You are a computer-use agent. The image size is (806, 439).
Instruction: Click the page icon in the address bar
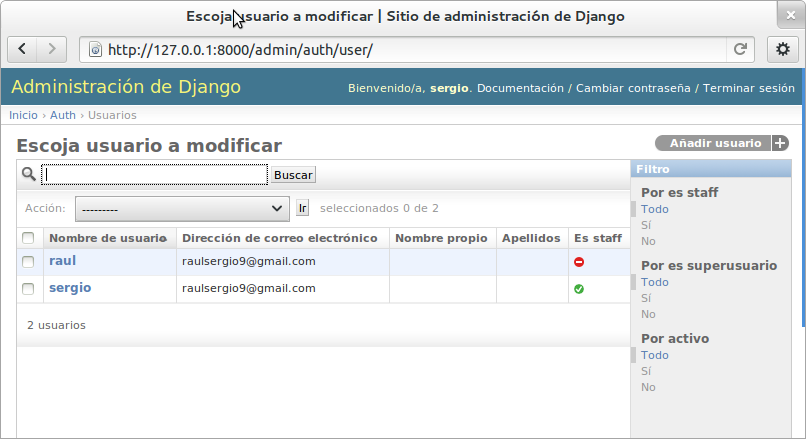coord(95,50)
